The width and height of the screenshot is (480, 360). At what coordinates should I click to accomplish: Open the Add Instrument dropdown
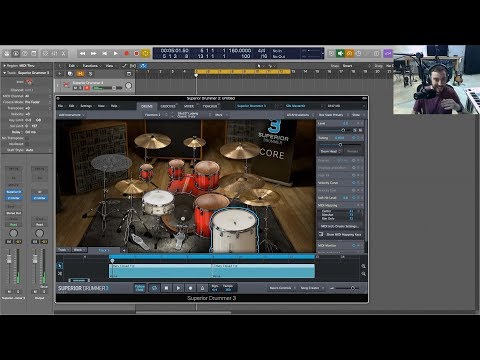point(71,115)
